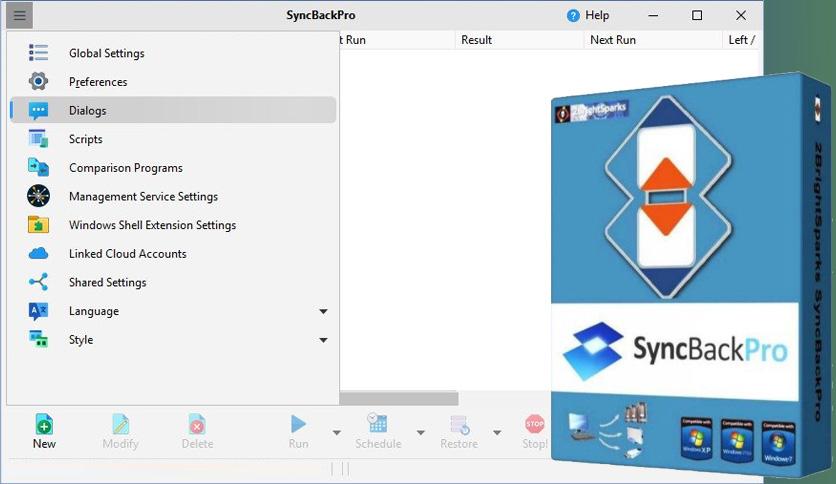Open the Schedule dropdown arrow
This screenshot has width=836, height=484.
point(420,433)
